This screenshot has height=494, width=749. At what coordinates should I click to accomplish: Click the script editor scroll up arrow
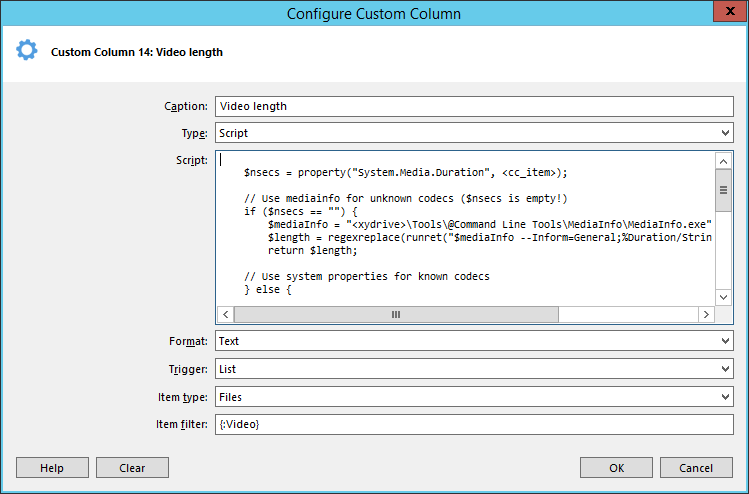pos(724,161)
